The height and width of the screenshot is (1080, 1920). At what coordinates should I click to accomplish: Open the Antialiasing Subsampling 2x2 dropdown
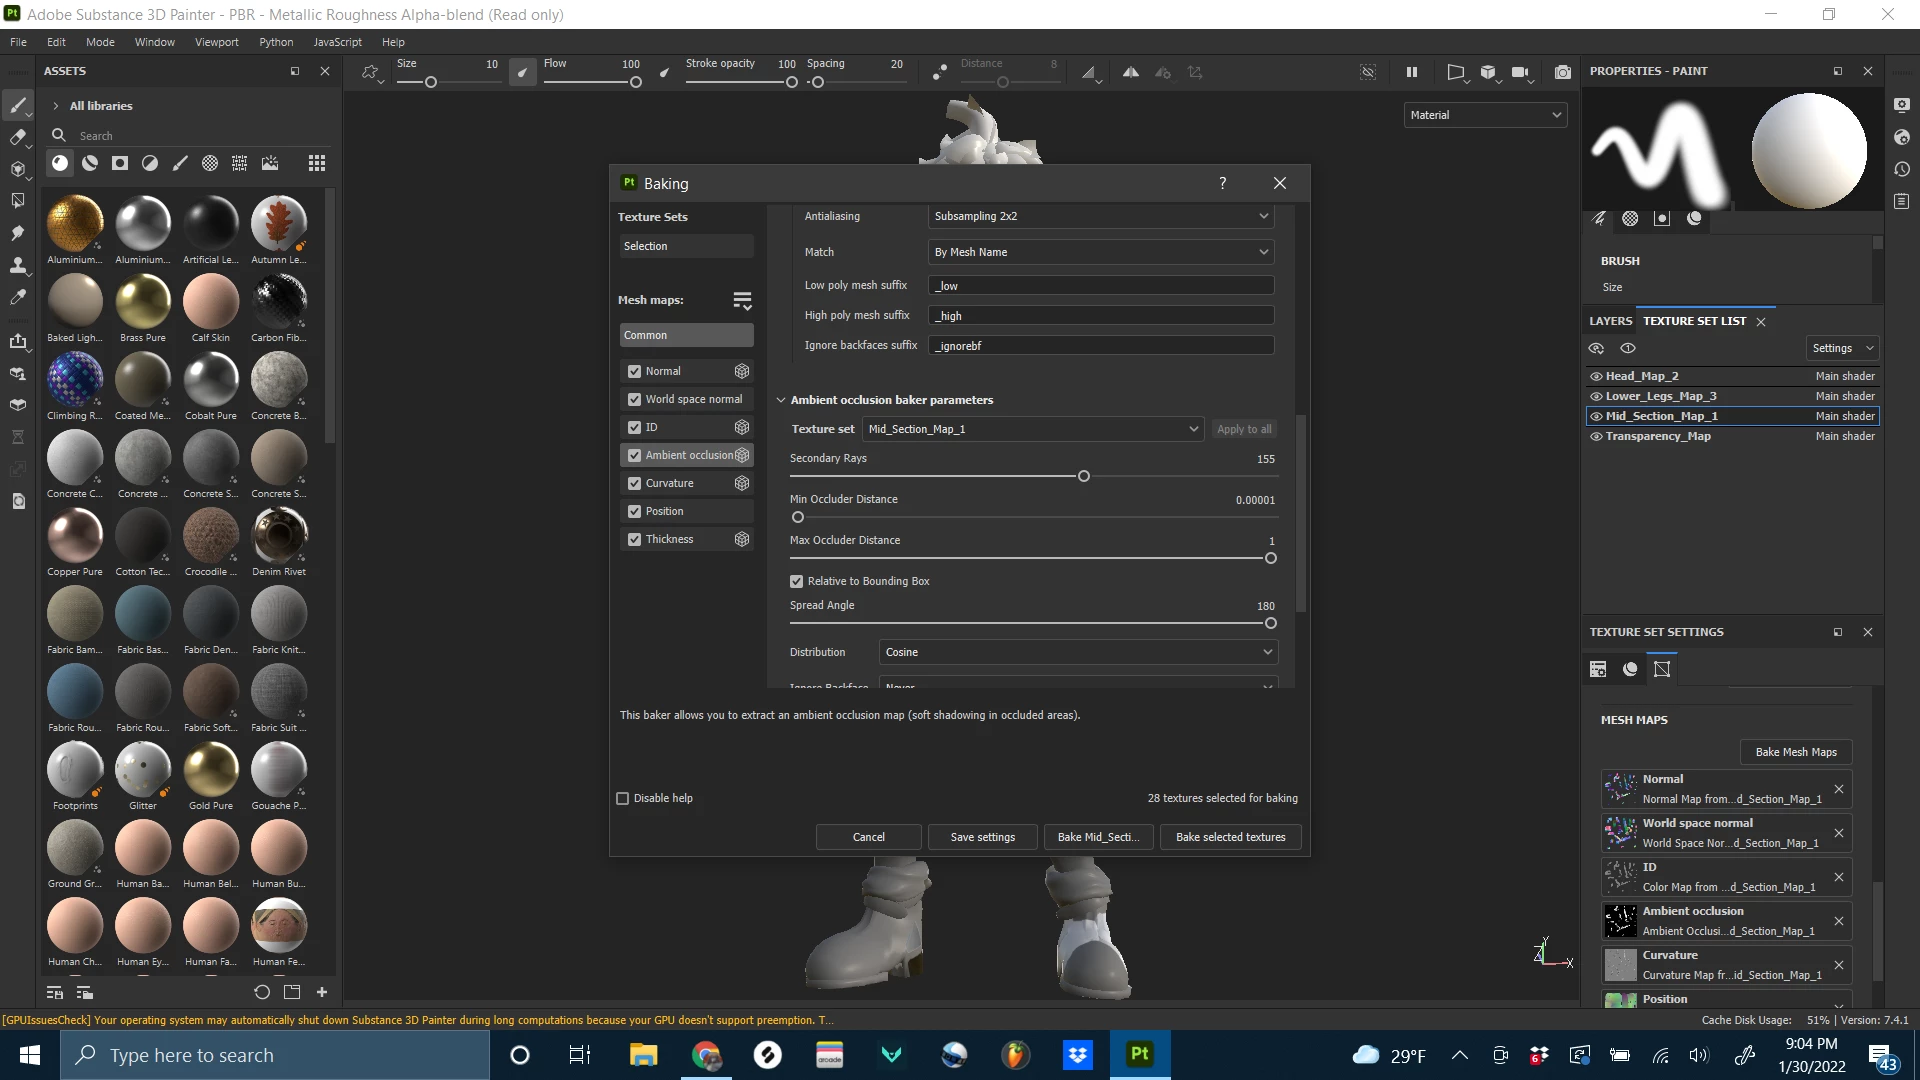pos(1100,216)
